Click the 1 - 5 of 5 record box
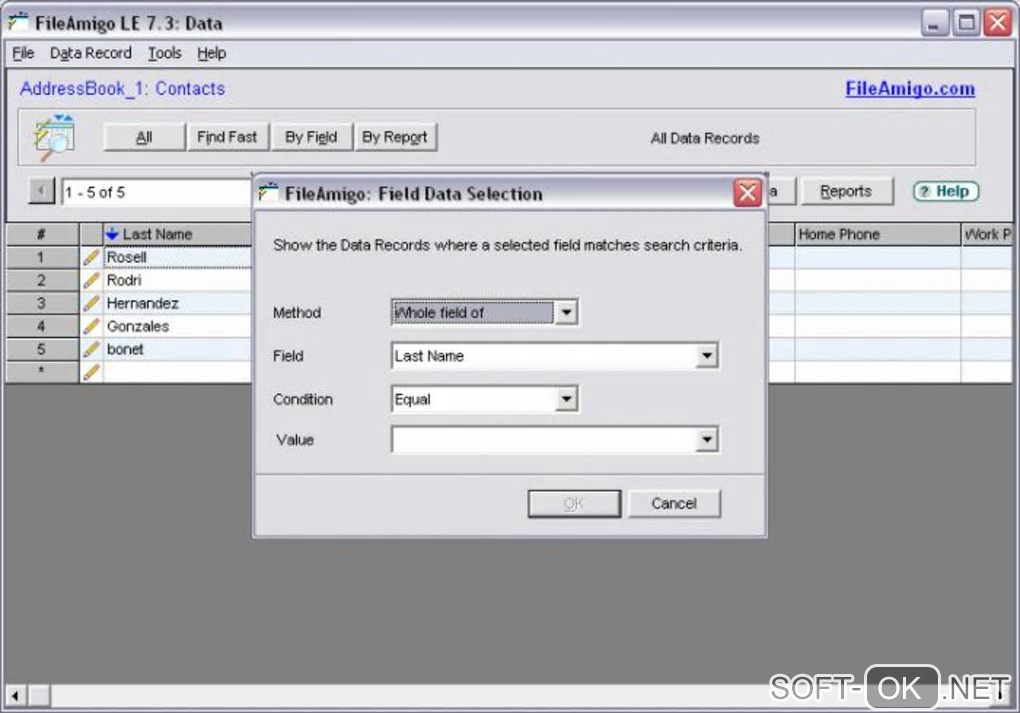1020x713 pixels. pos(156,193)
